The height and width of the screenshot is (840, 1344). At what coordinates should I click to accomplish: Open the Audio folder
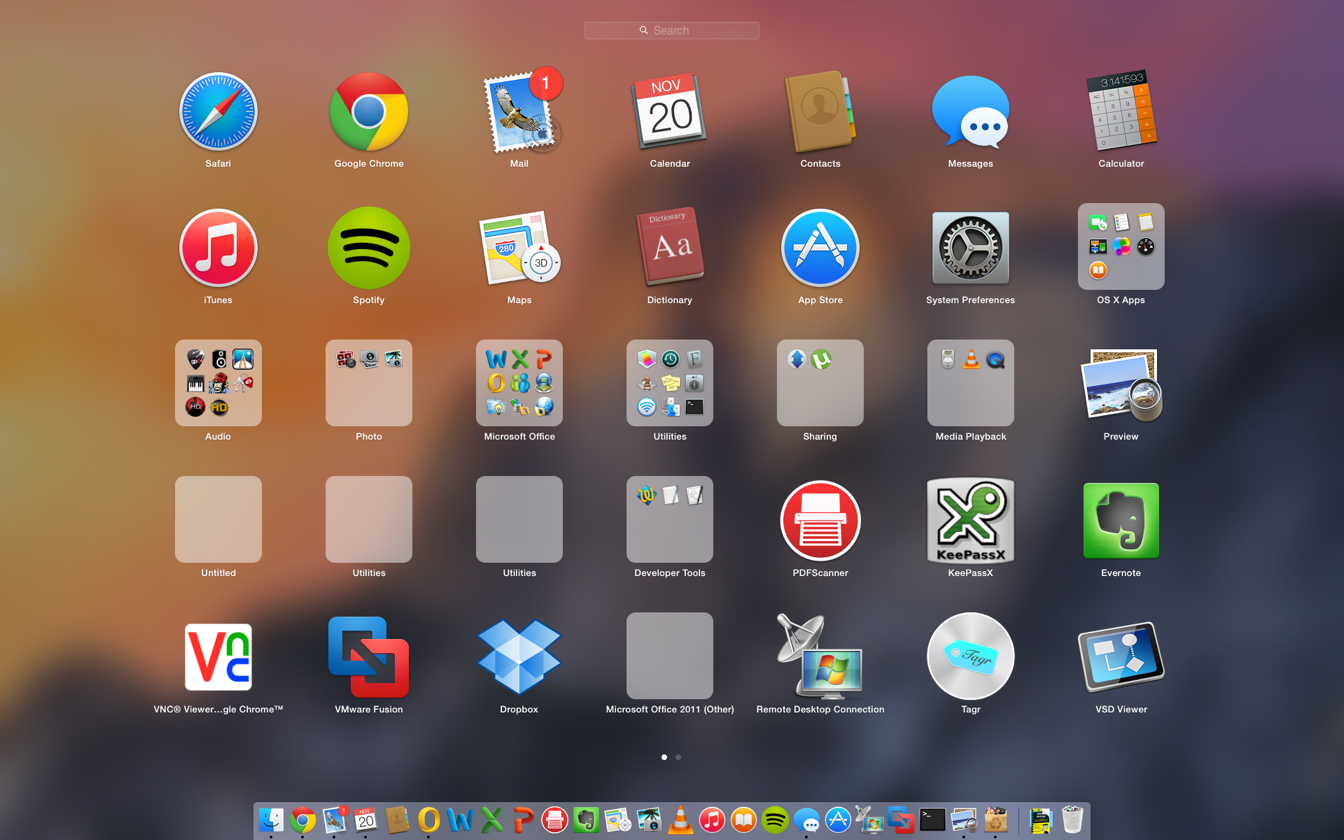(x=218, y=383)
